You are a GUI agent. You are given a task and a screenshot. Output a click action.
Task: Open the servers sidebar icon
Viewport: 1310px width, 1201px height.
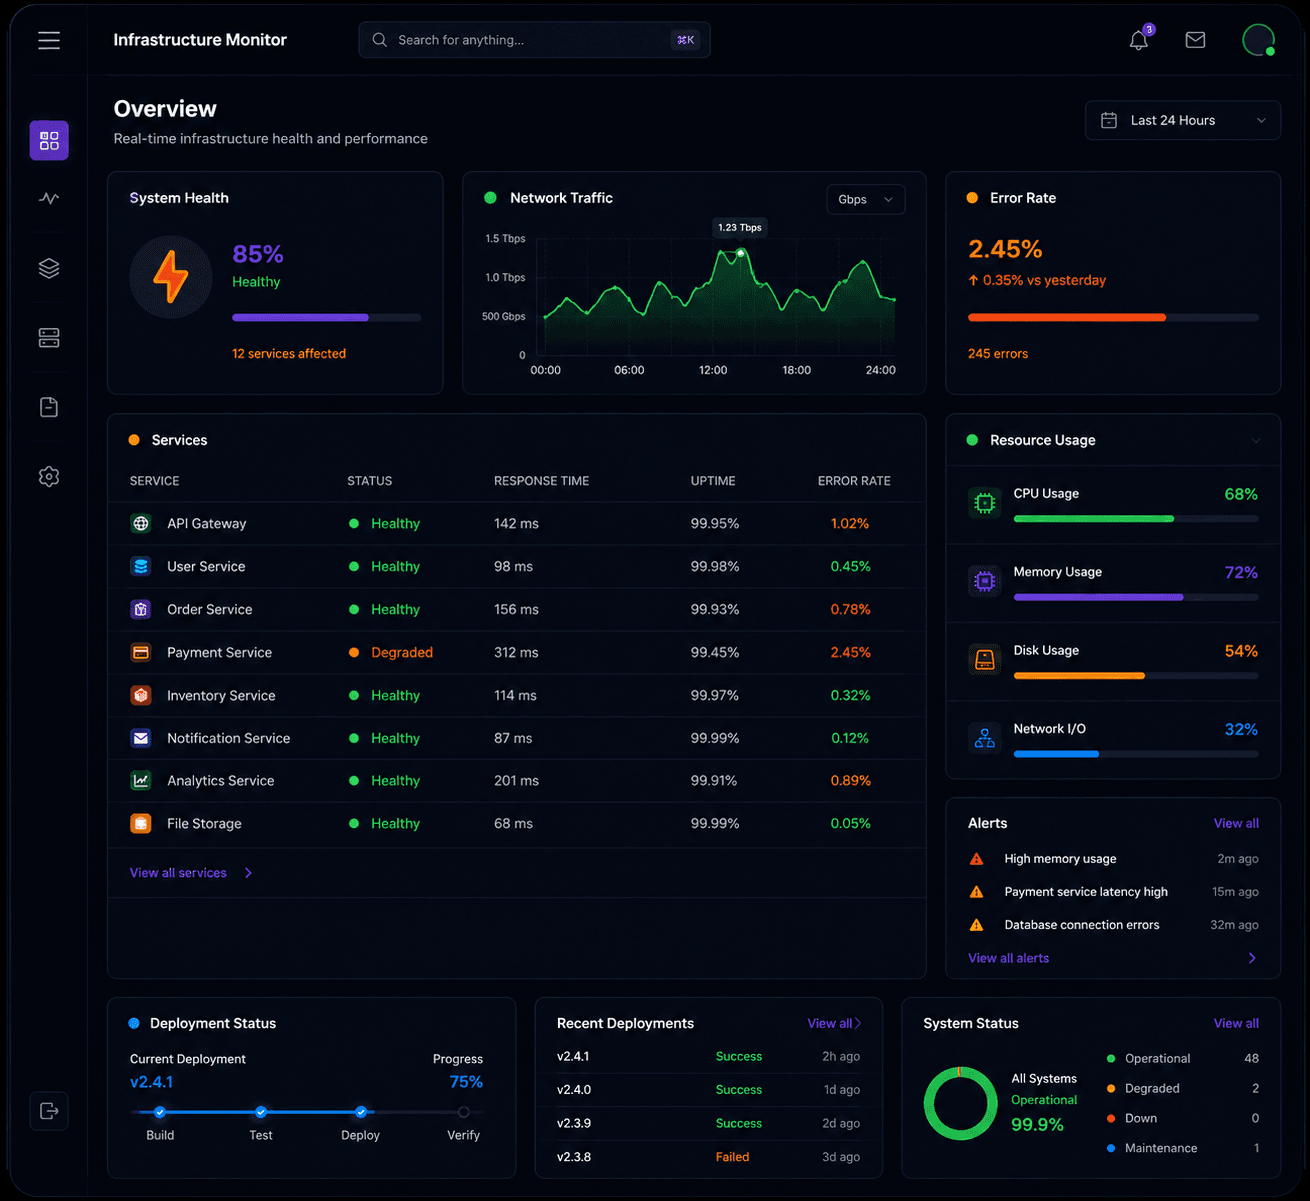point(49,338)
